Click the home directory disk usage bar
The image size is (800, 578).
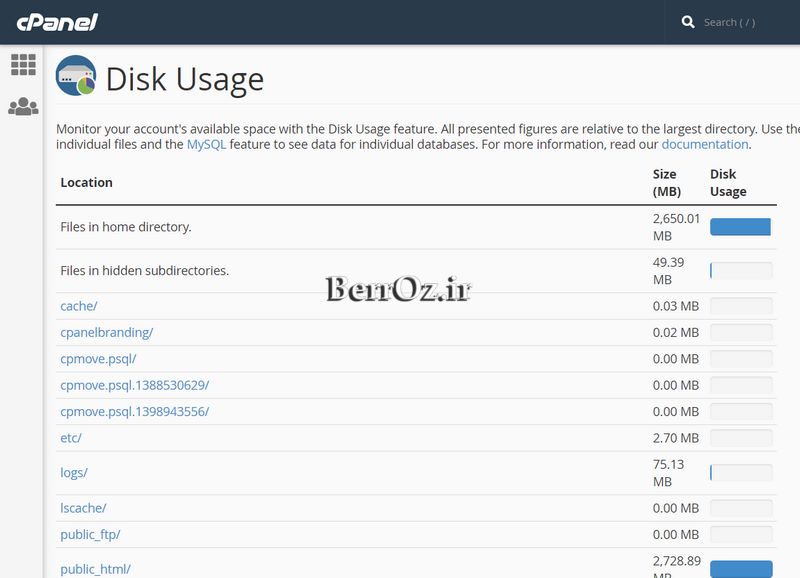click(x=740, y=227)
